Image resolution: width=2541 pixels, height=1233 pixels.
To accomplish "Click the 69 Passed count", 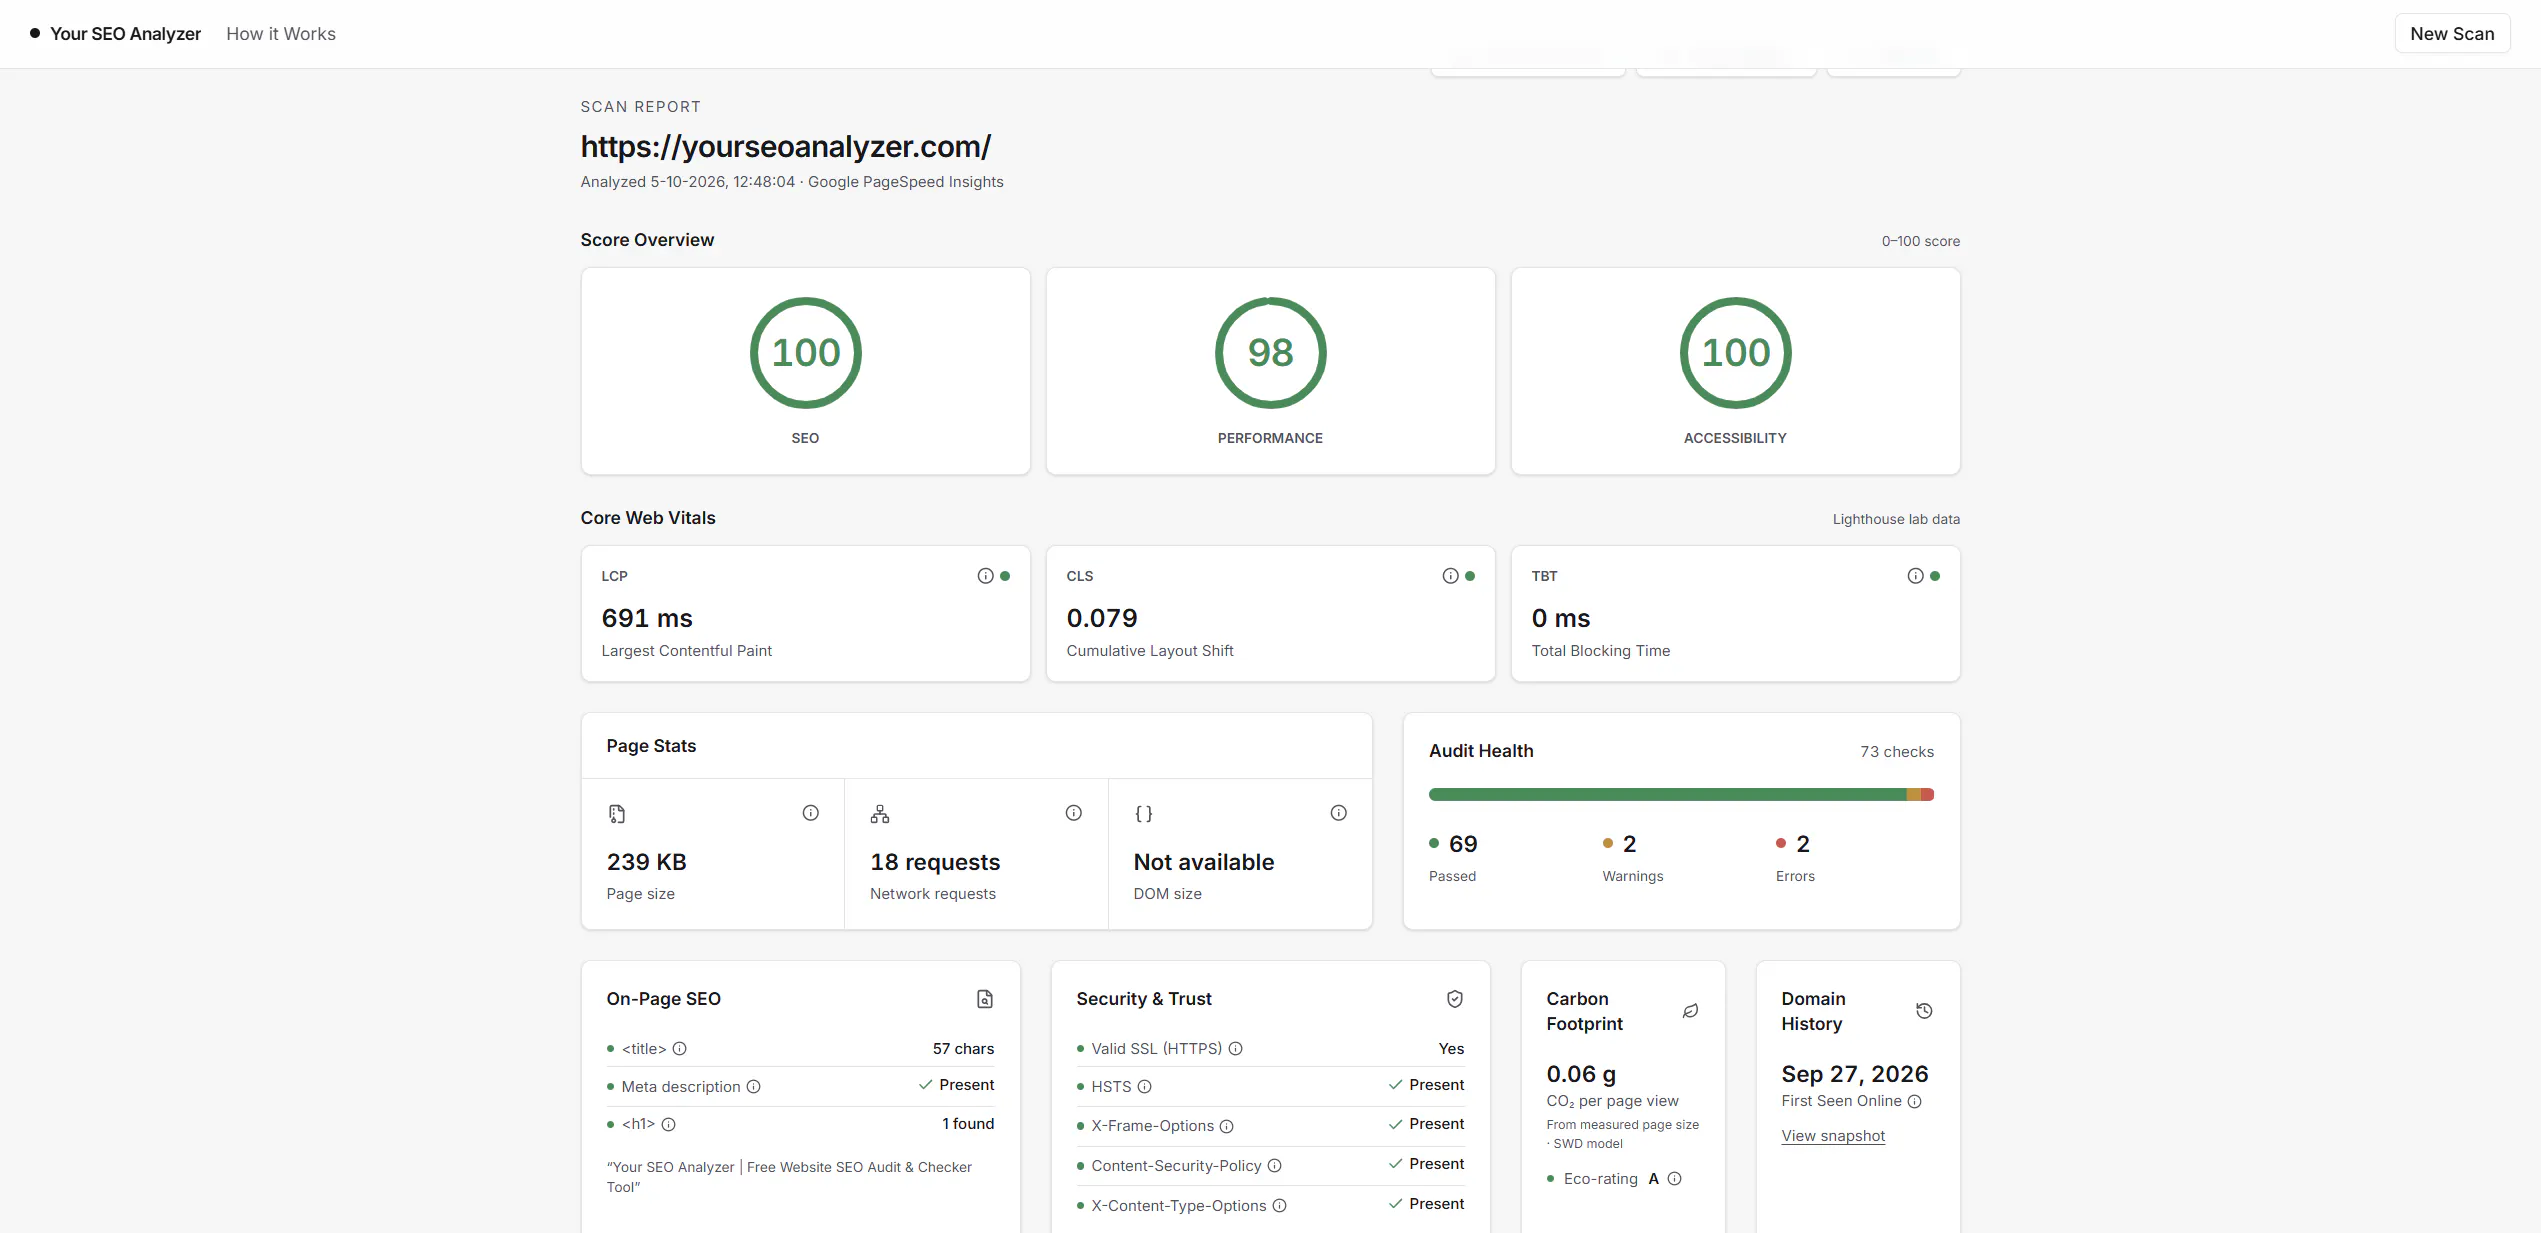I will (1463, 844).
